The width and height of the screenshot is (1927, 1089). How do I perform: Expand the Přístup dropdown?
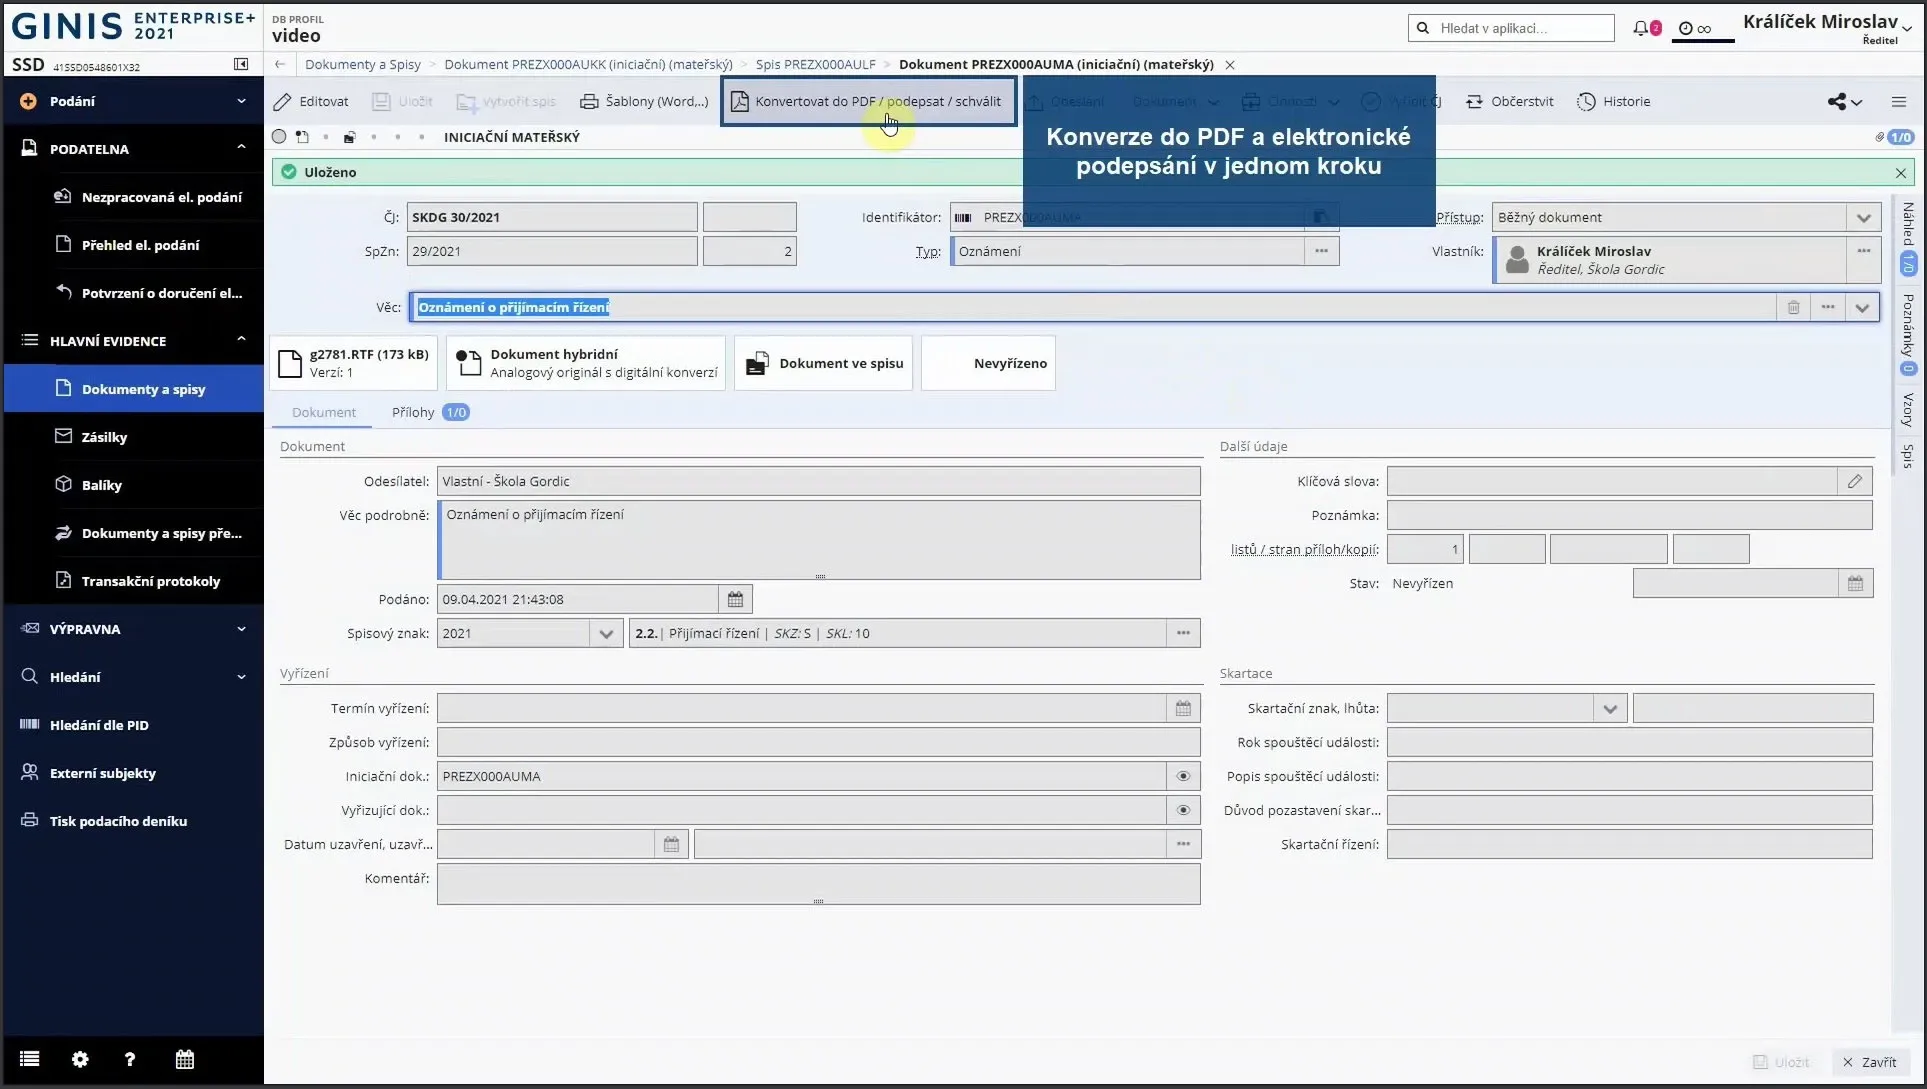pyautogui.click(x=1863, y=217)
